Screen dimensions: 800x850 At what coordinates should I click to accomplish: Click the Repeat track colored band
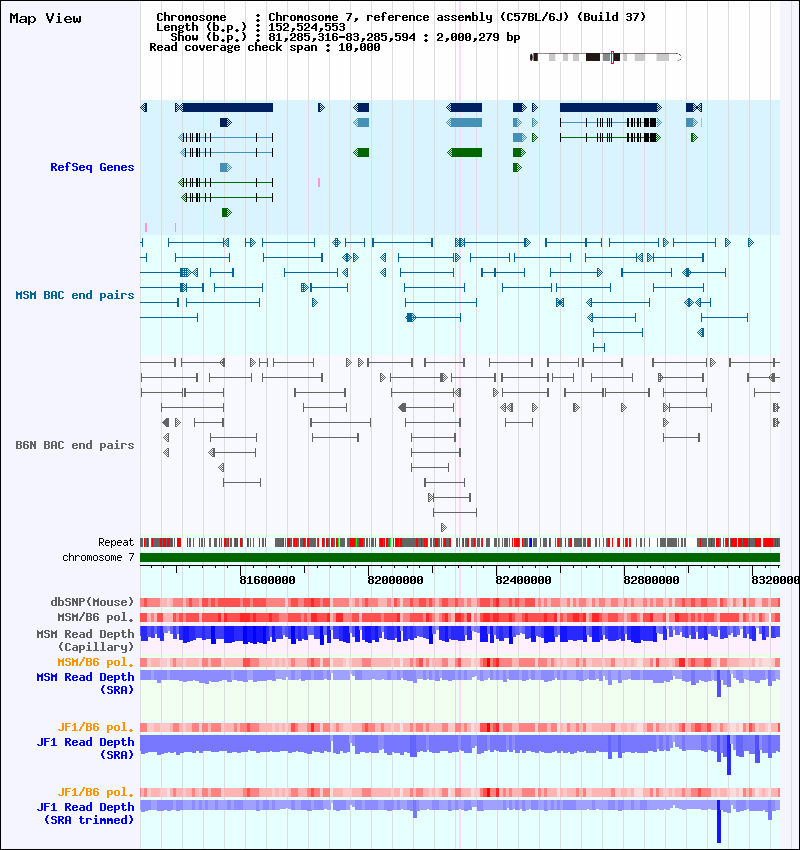pos(460,542)
